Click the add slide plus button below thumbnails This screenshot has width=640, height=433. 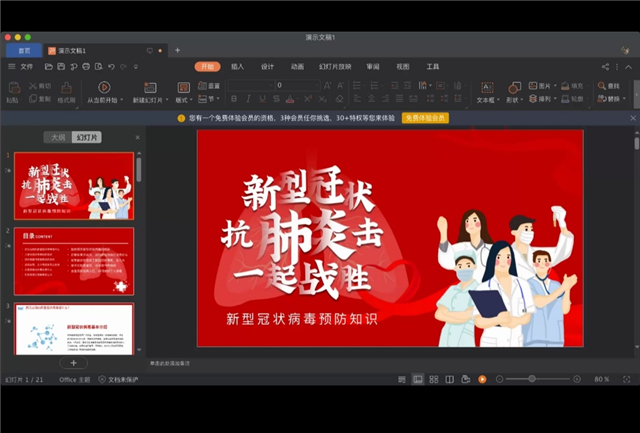click(x=73, y=363)
